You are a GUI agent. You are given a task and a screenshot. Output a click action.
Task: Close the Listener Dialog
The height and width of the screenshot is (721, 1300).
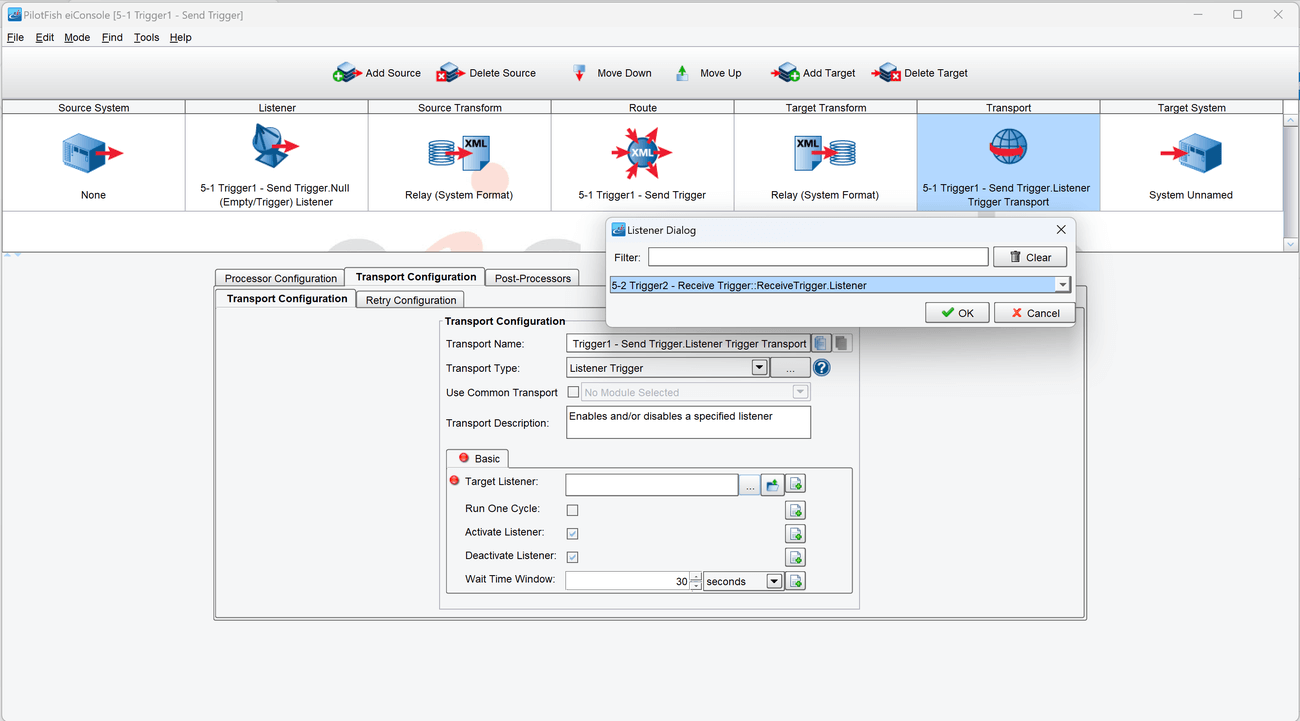click(x=1061, y=229)
